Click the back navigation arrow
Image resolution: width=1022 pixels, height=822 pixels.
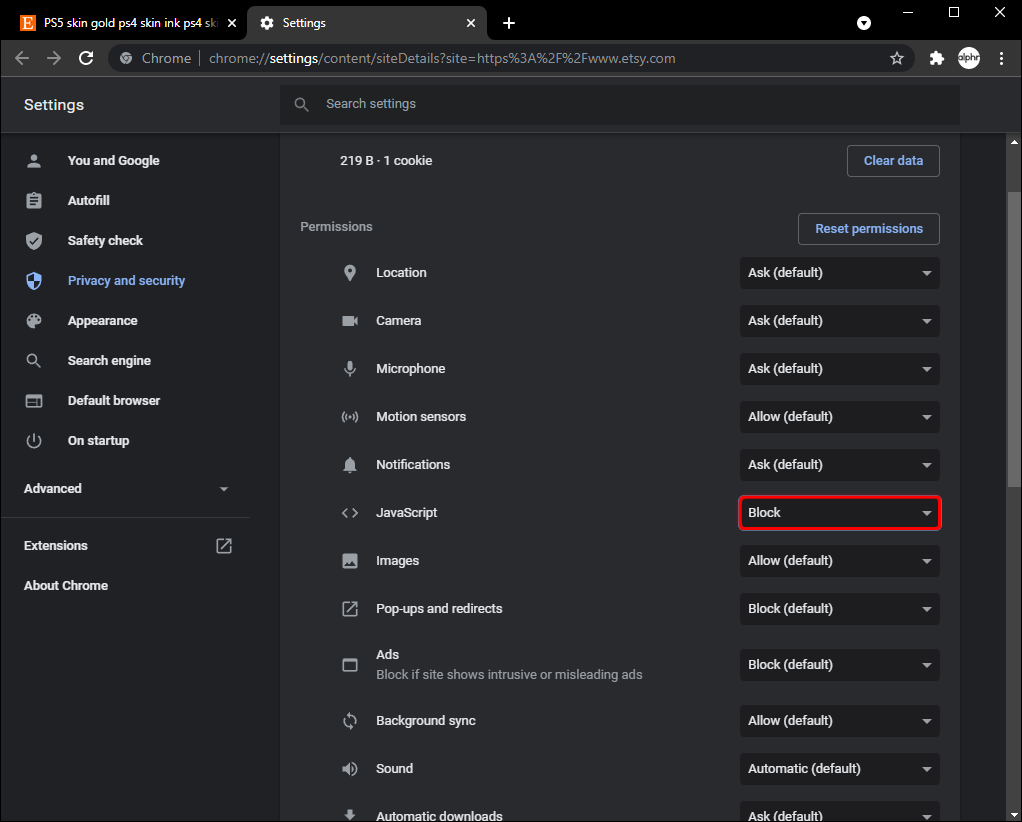(22, 58)
